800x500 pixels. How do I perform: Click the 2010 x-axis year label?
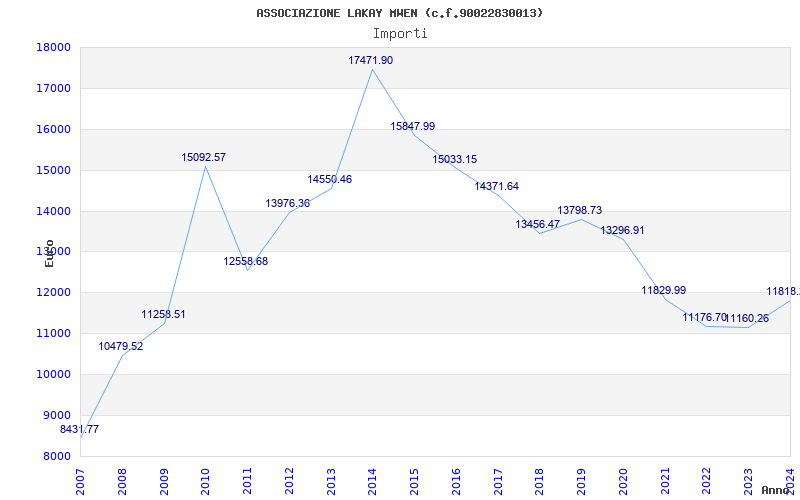coord(205,482)
